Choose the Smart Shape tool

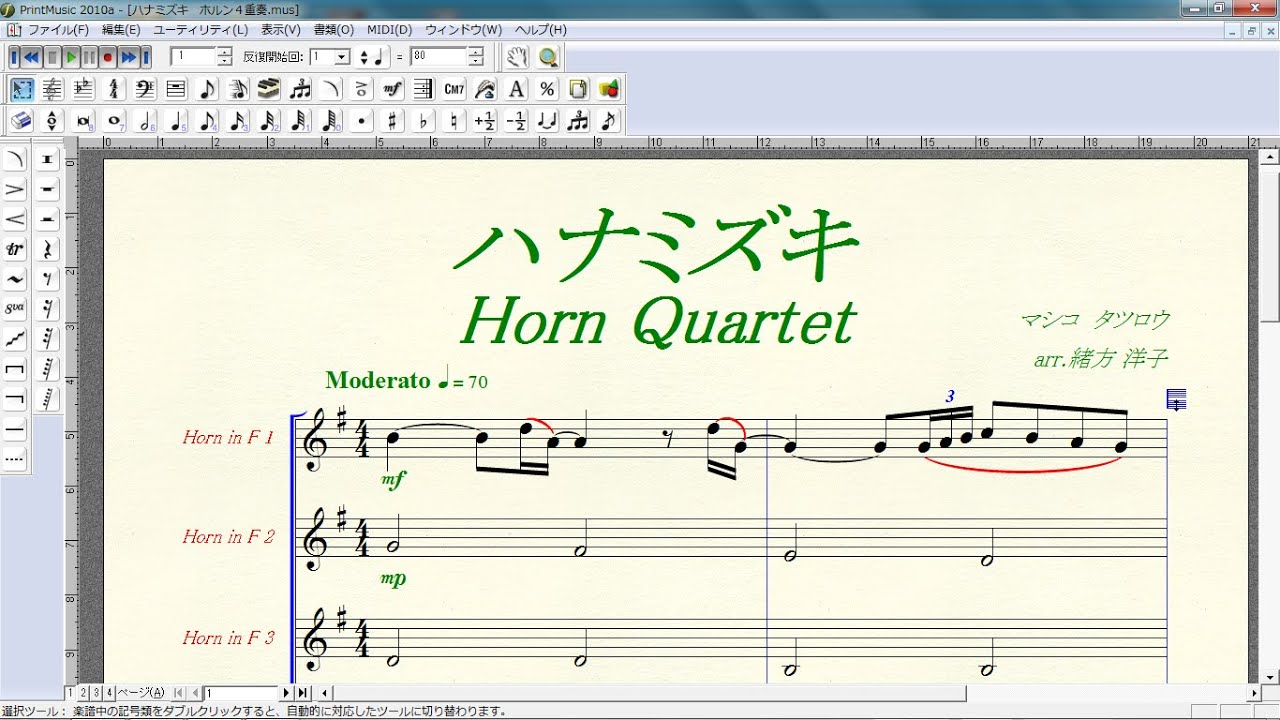331,89
